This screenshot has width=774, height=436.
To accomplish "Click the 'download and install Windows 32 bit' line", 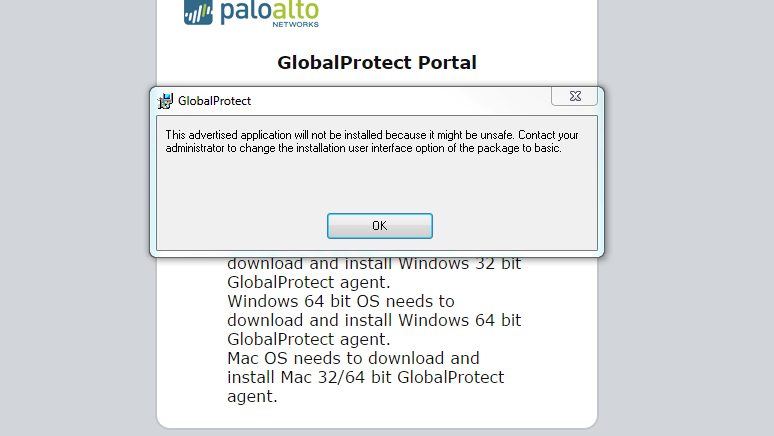I will (374, 265).
